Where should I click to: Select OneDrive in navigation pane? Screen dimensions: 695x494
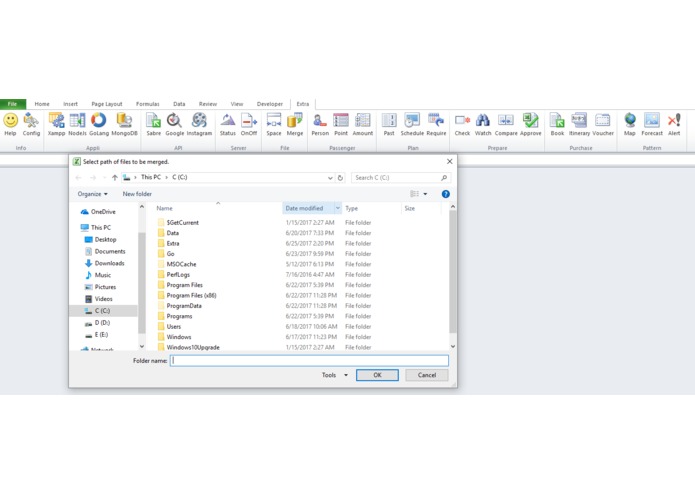pyautogui.click(x=98, y=212)
